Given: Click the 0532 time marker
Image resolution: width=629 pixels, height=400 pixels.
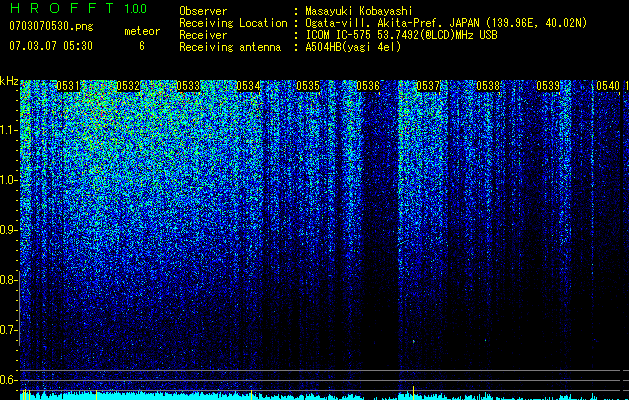Looking at the screenshot, I should pos(128,86).
